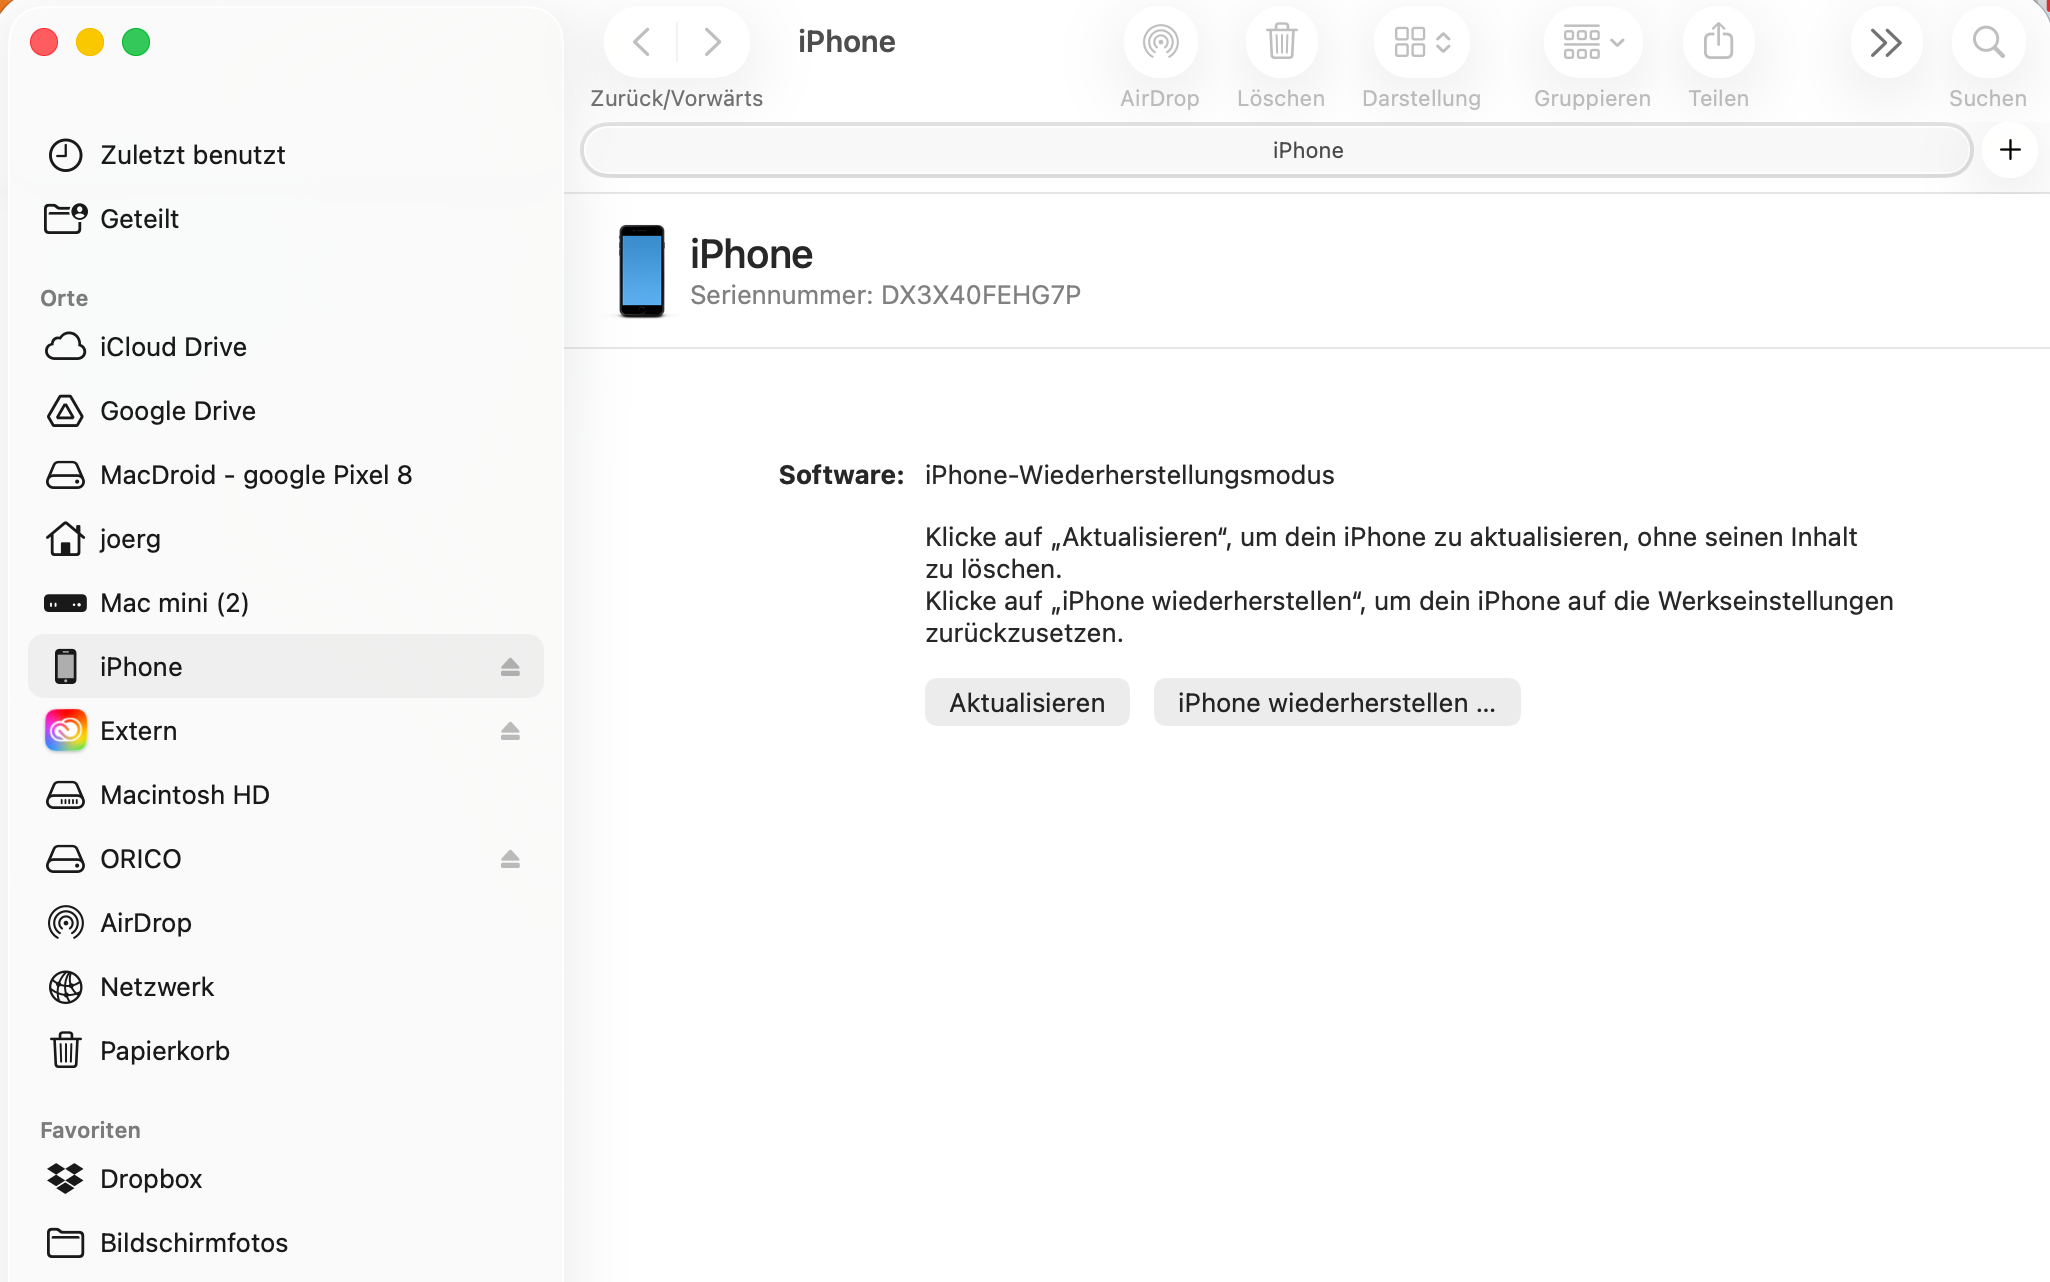Viewport: 2050px width, 1282px height.
Task: Expand the hidden toolbar items chevron
Action: point(1885,42)
